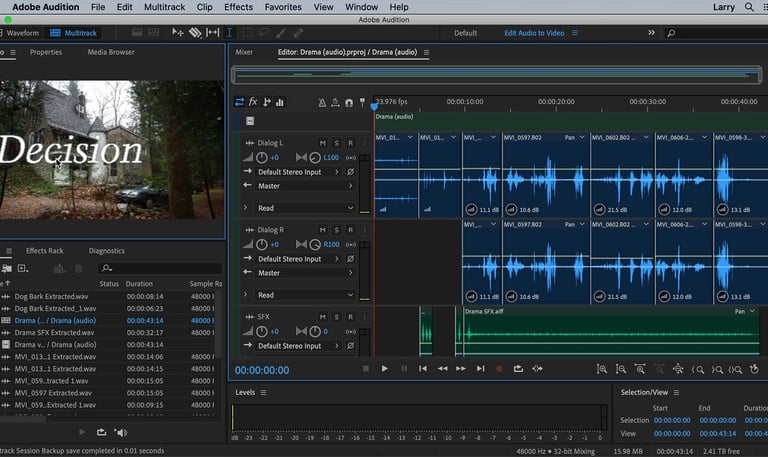Toggle the metronome icon
The image size is (768, 457).
322,102
